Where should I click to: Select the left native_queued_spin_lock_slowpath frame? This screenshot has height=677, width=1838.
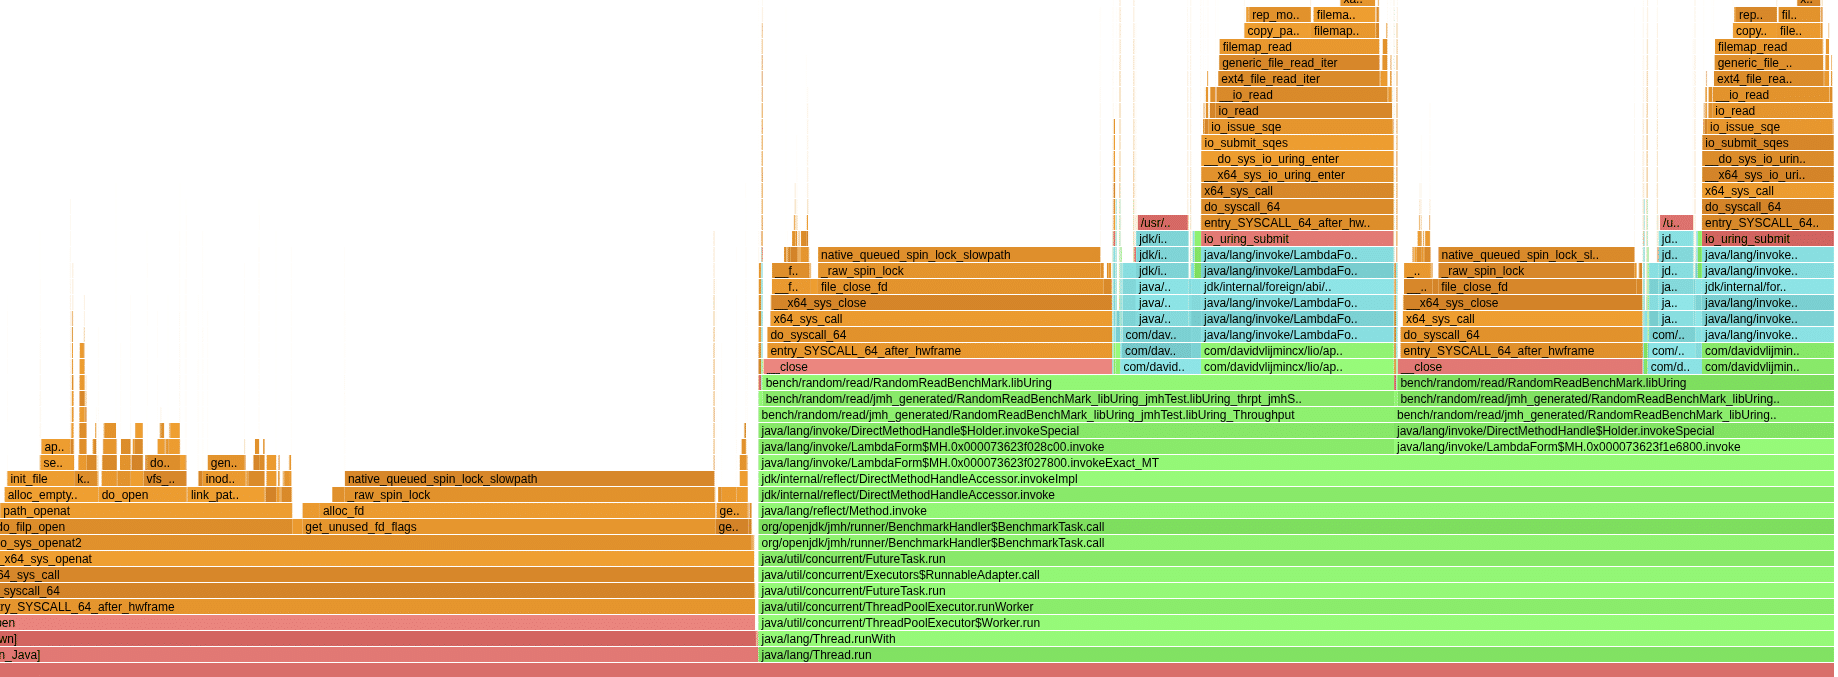[530, 479]
